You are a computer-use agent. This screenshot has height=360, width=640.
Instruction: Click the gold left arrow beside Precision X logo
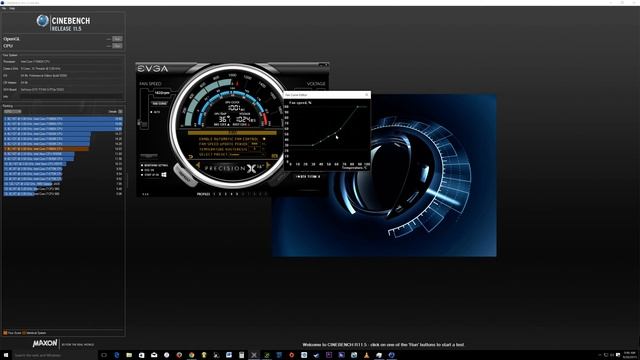click(x=198, y=166)
